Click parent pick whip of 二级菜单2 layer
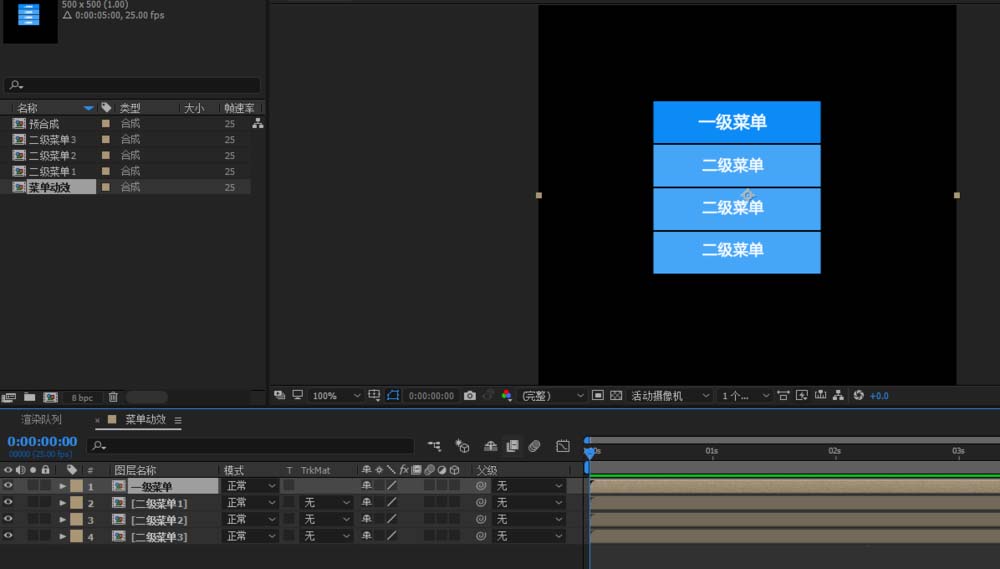The width and height of the screenshot is (1000, 569). pyautogui.click(x=481, y=519)
